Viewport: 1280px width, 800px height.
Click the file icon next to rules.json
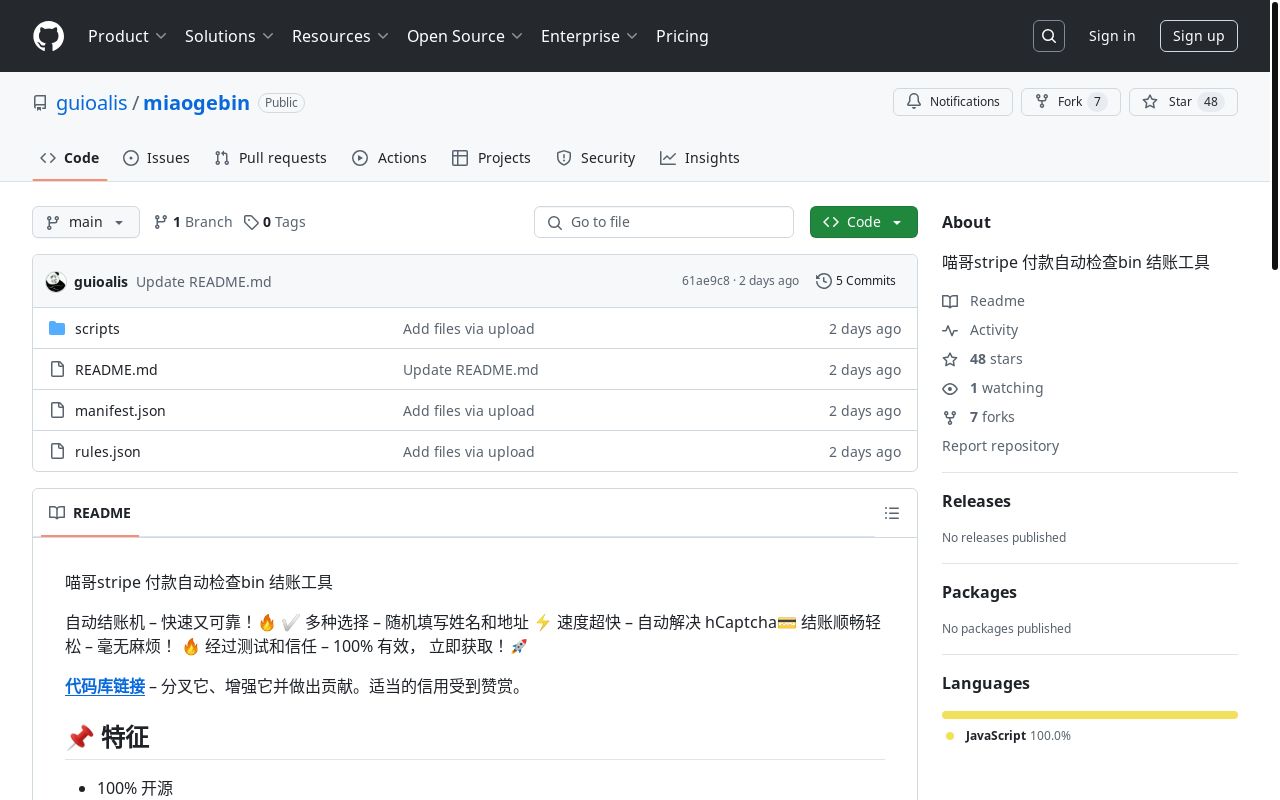57,451
